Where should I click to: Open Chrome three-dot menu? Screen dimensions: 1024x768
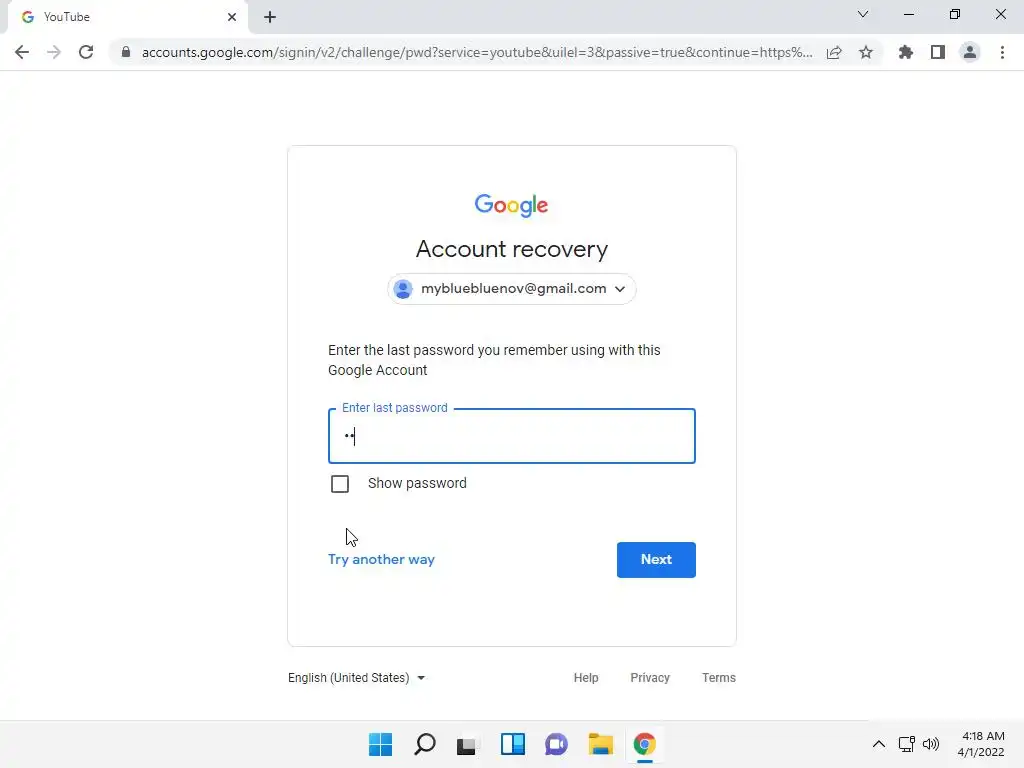click(x=1002, y=52)
